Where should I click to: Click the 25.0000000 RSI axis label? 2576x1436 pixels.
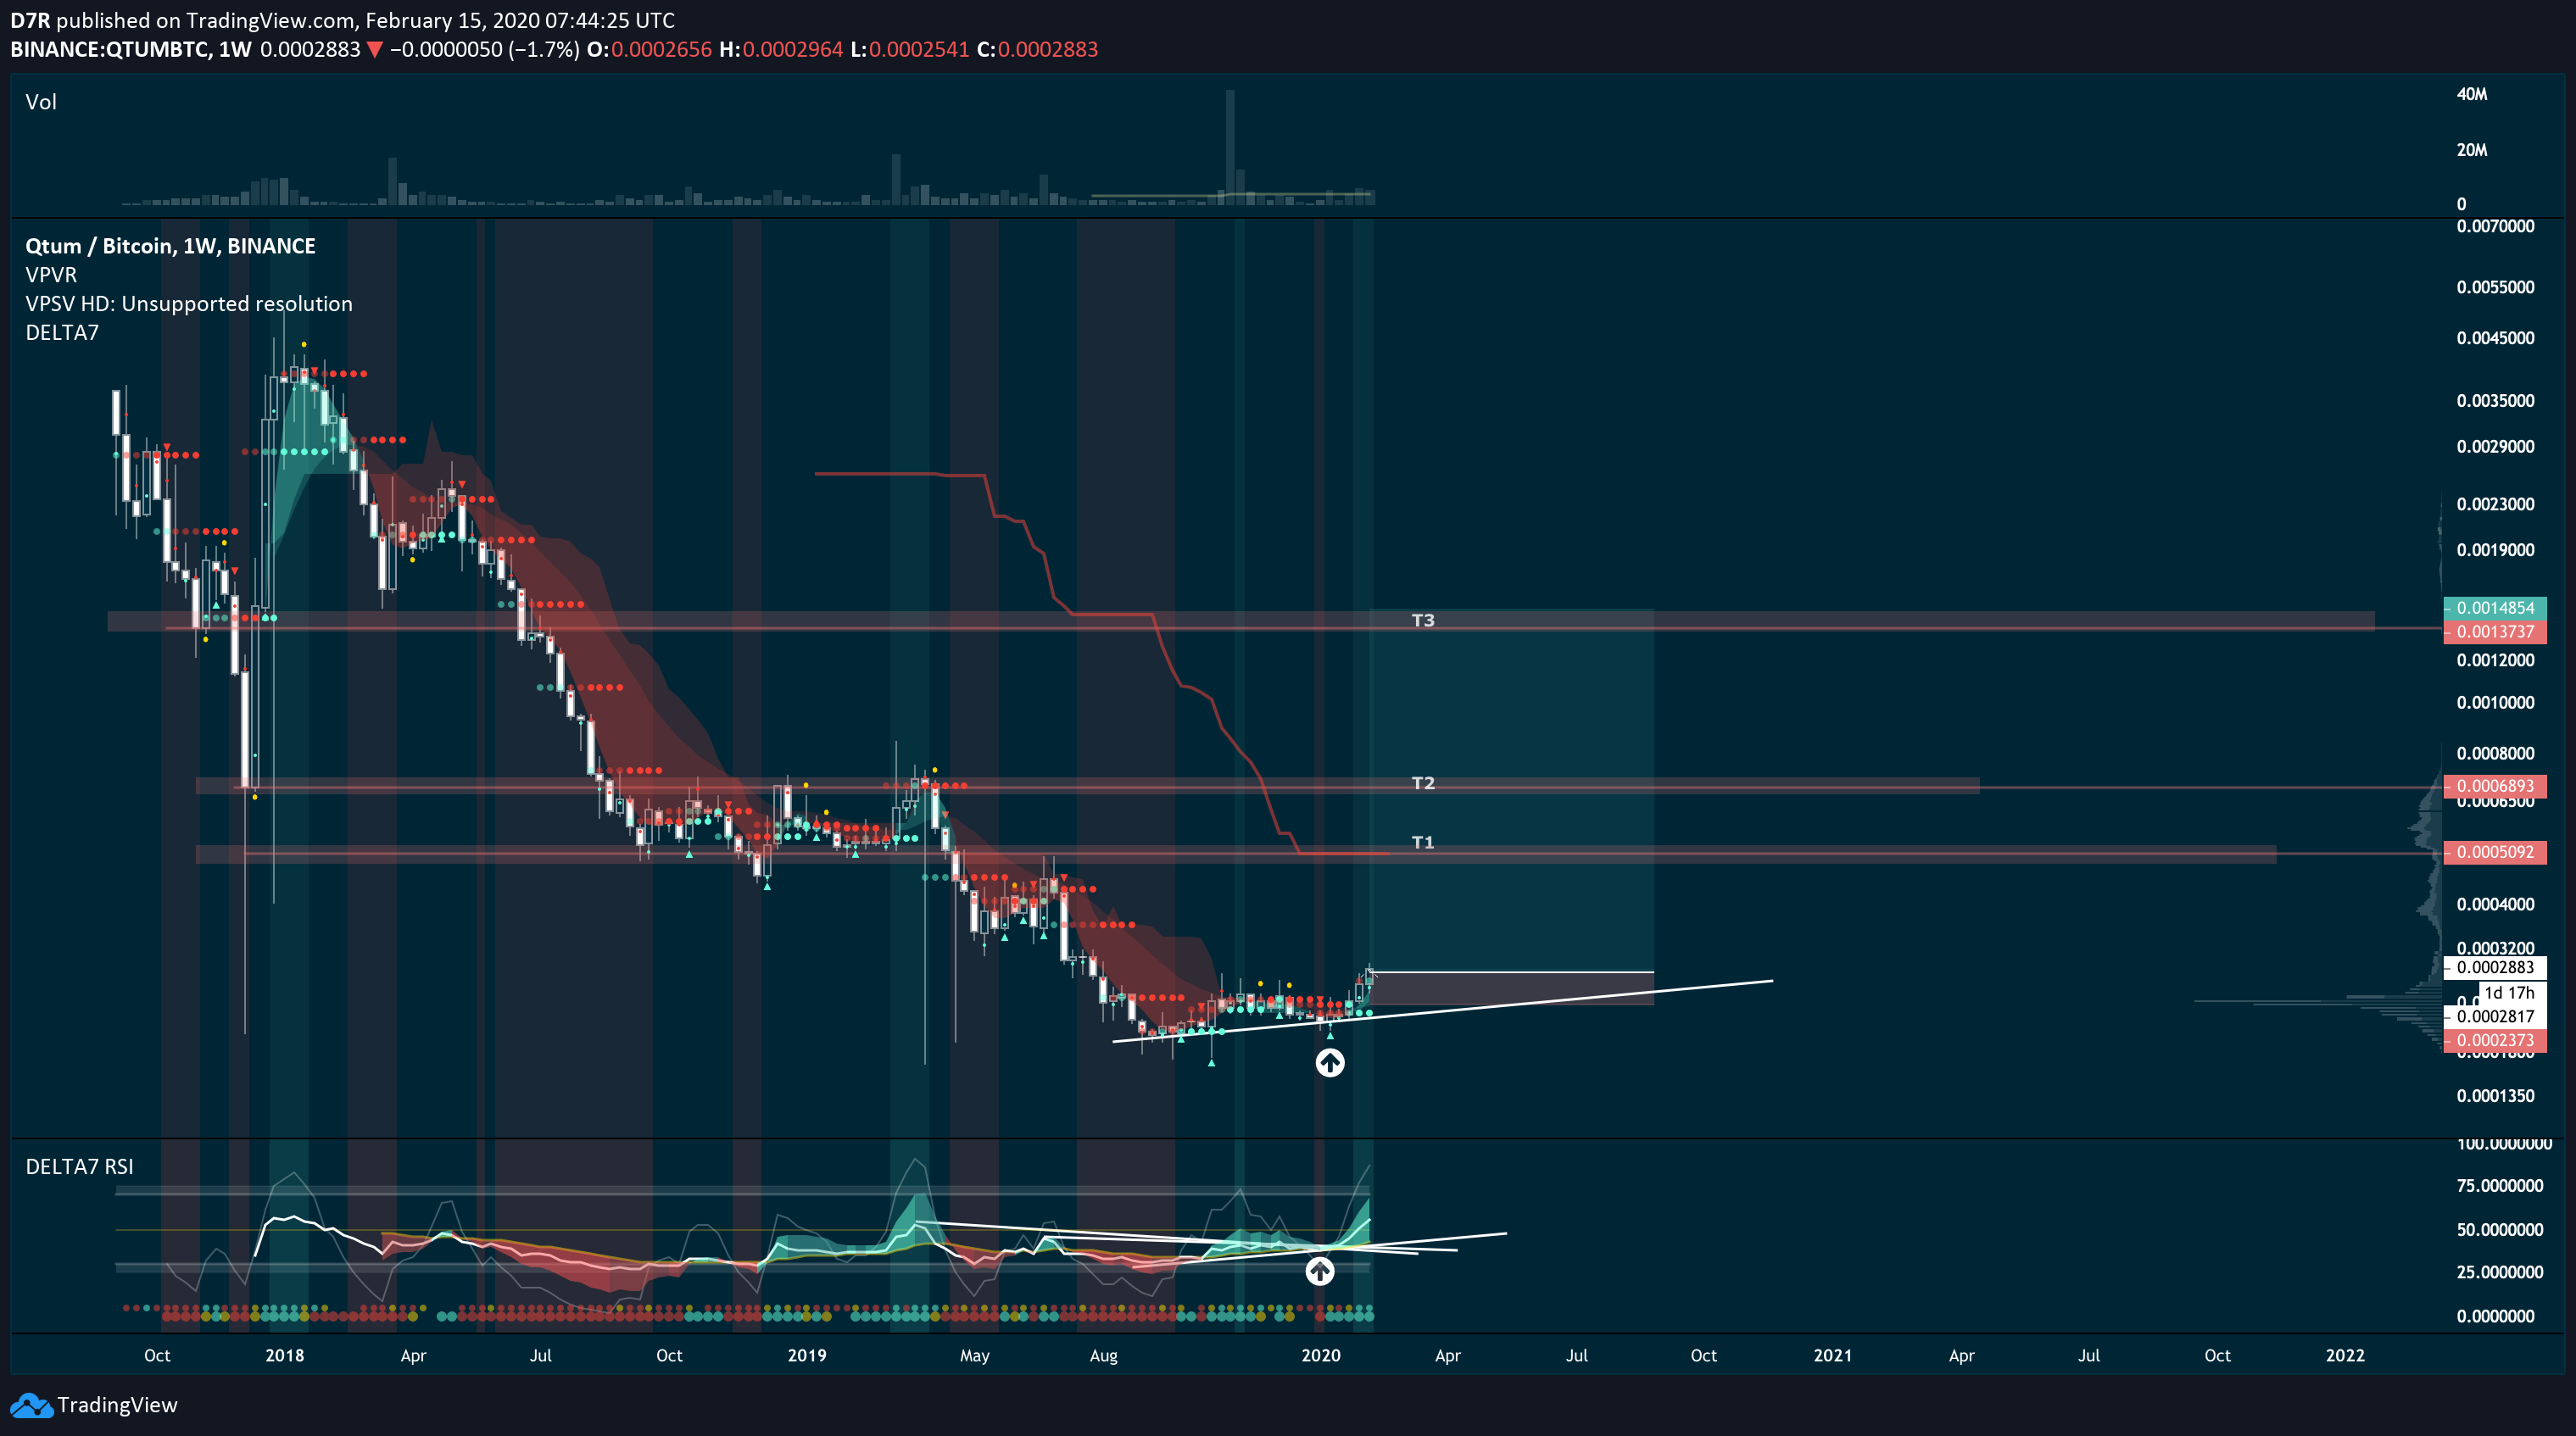pyautogui.click(x=2500, y=1272)
